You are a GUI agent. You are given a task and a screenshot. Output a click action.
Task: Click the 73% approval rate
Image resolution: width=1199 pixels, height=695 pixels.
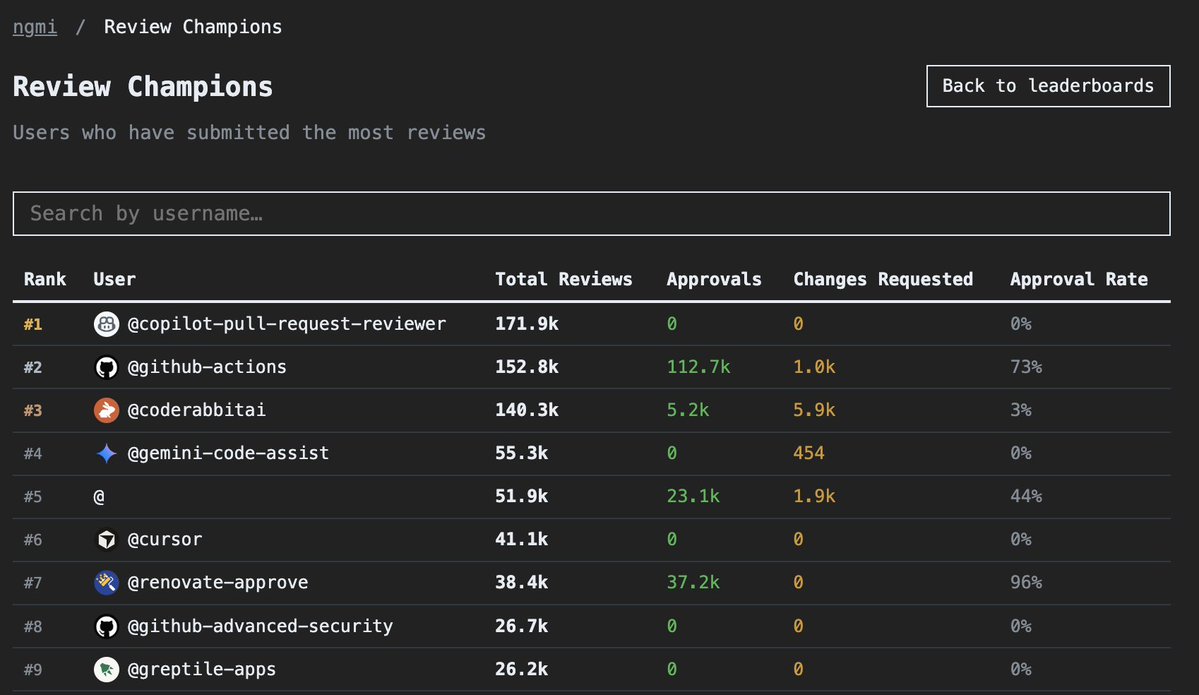coord(1026,367)
